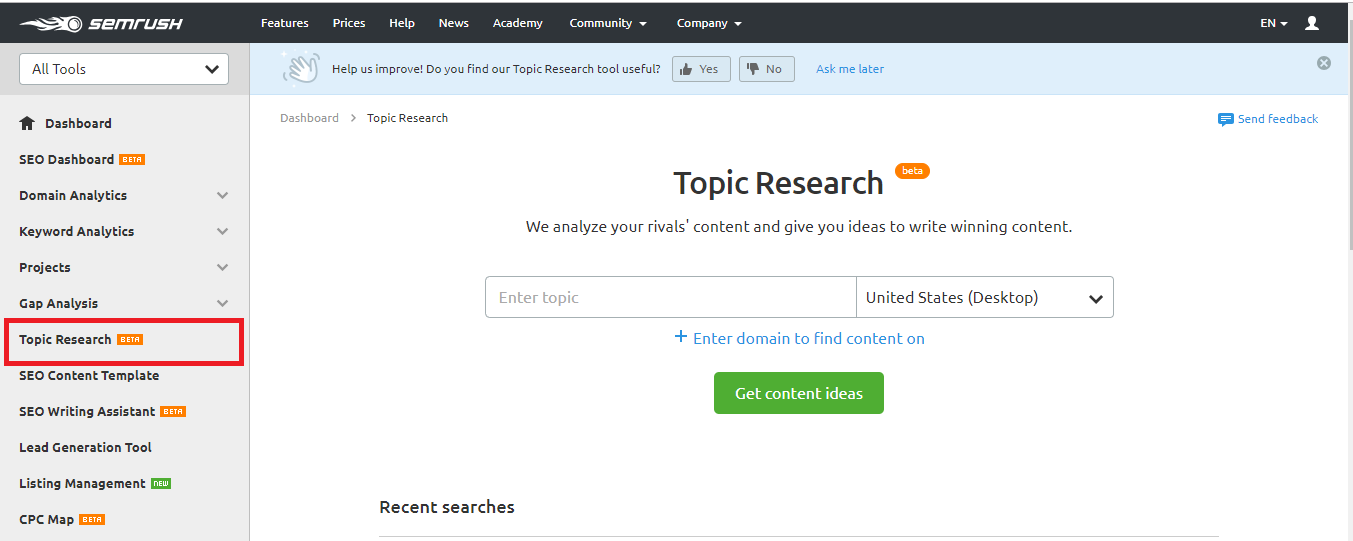
Task: Open Help in top navigation
Action: [x=402, y=23]
